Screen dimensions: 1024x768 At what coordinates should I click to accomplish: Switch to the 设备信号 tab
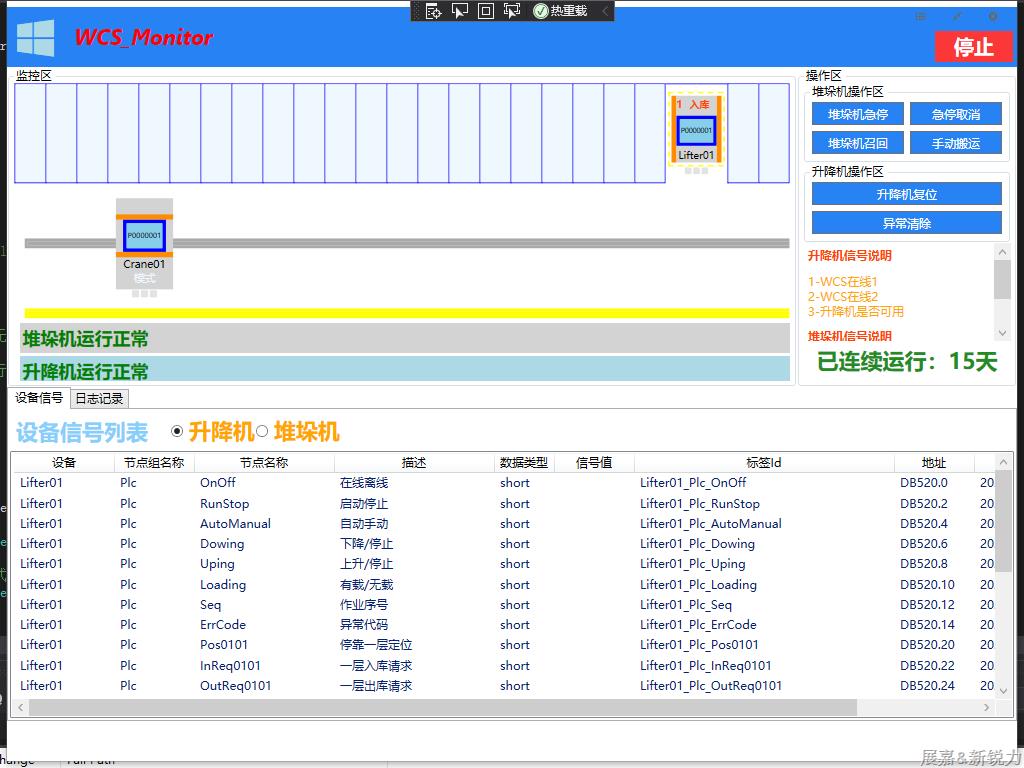click(40, 398)
